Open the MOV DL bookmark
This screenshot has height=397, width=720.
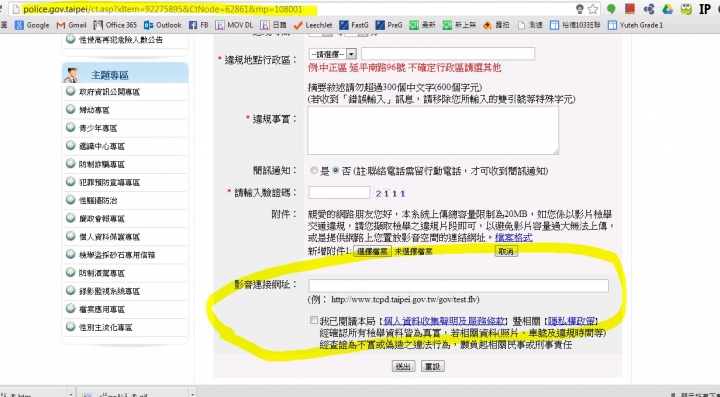(234, 25)
